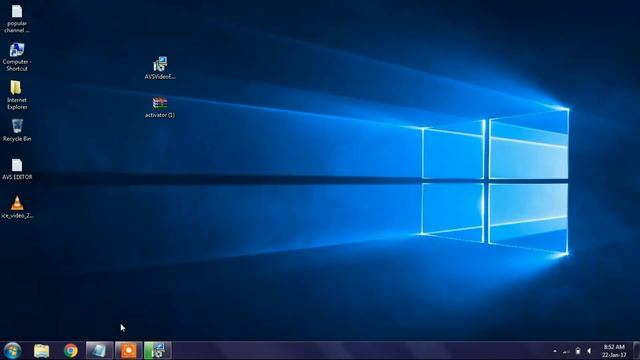This screenshot has width=640, height=360.
Task: Select the Computer - Shortcut desktop icon
Action: (x=17, y=57)
